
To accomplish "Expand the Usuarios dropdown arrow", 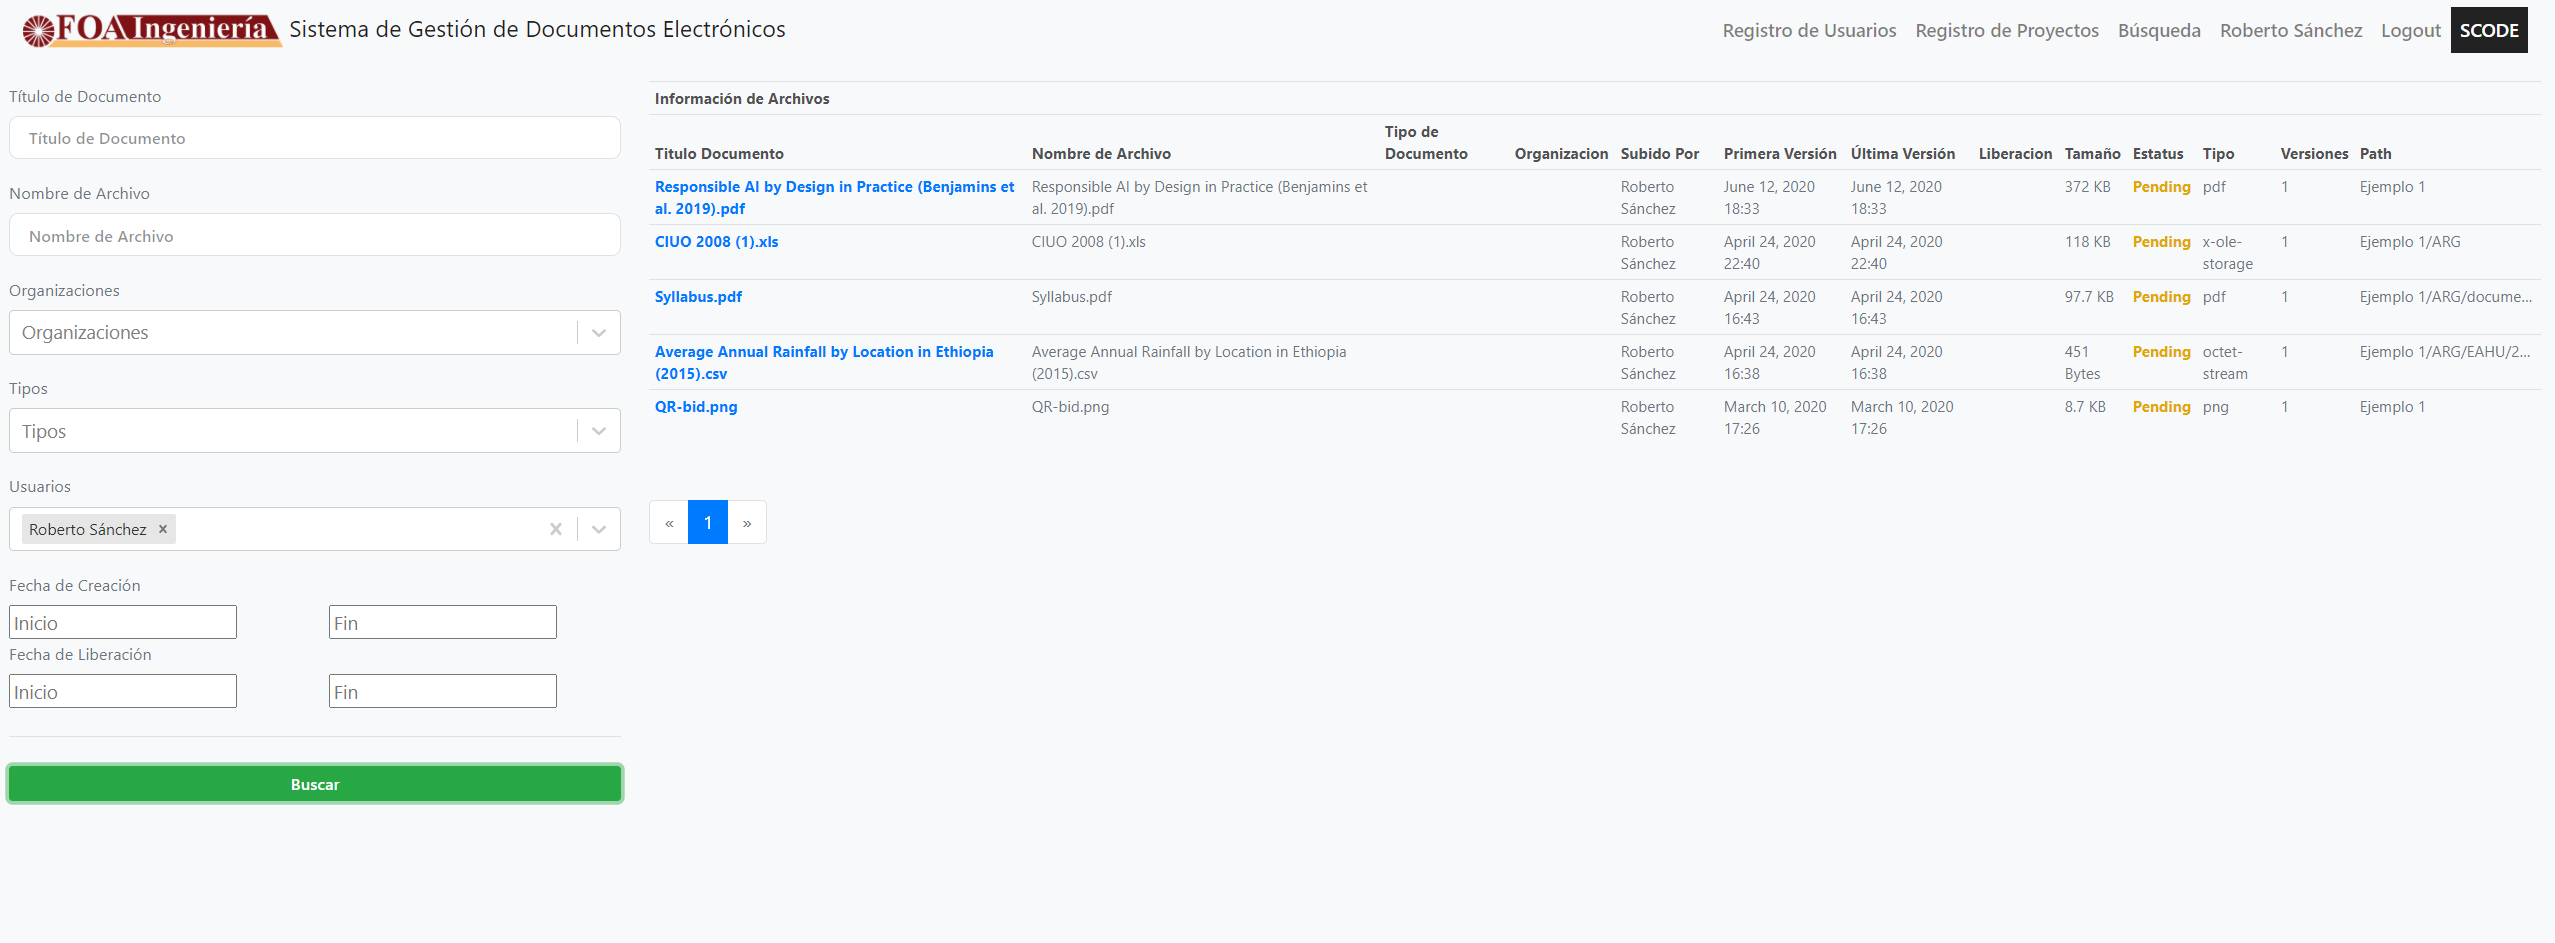I will (x=599, y=529).
